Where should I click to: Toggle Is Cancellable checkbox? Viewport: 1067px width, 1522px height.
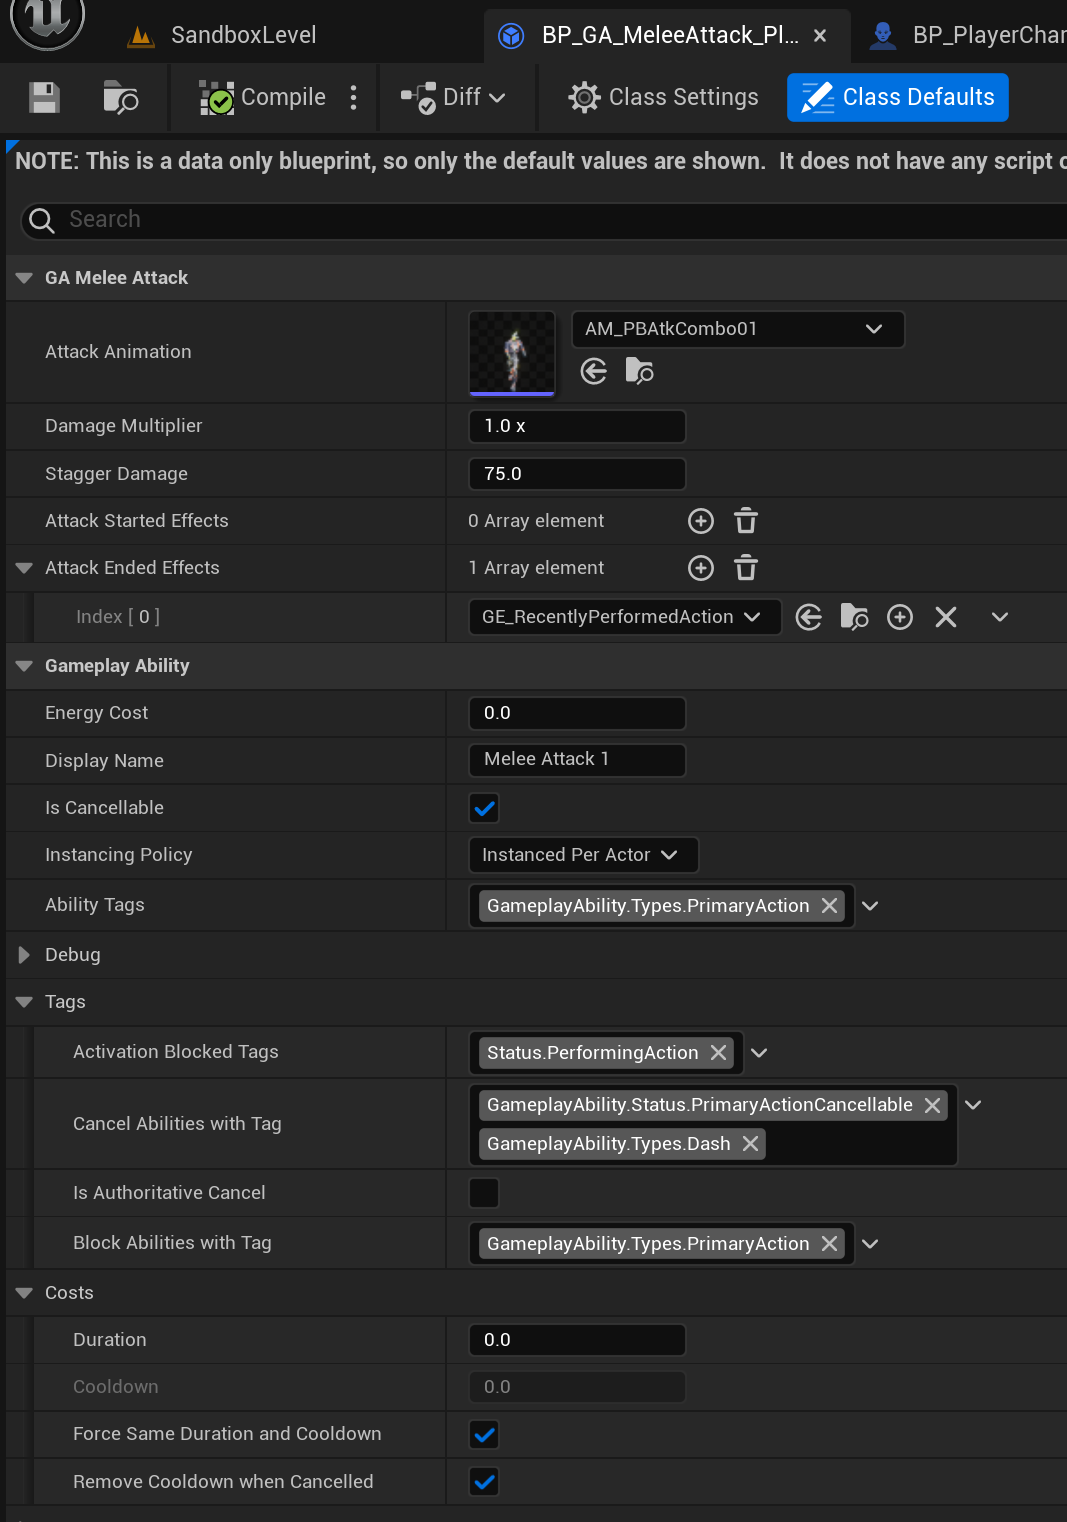click(484, 808)
